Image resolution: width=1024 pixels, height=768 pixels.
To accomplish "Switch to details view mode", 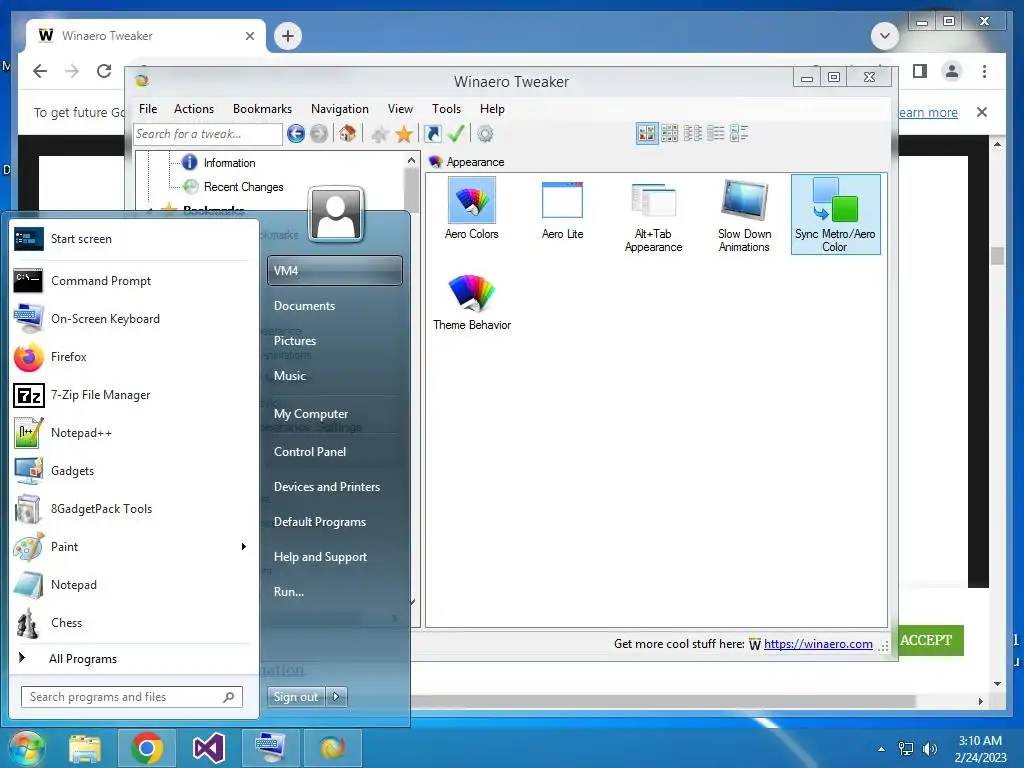I will click(x=739, y=134).
